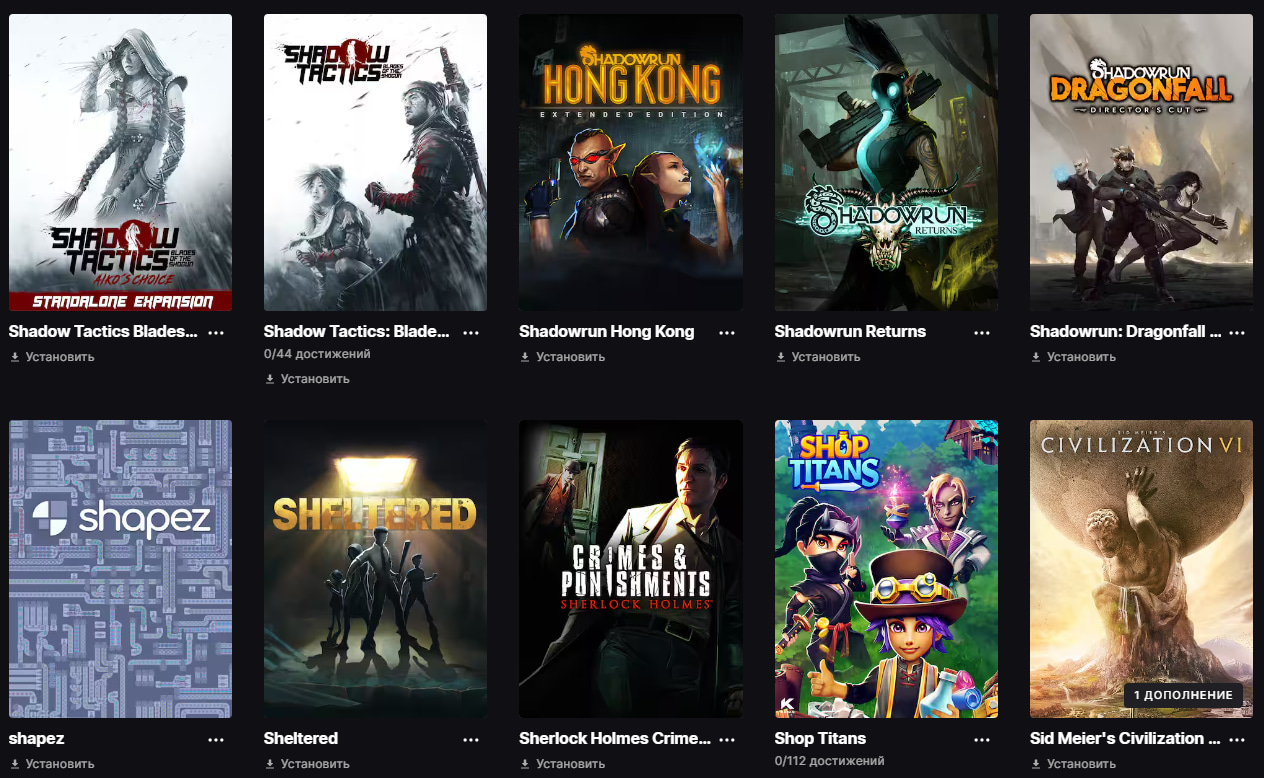Open three-dot menu for Shop Titans
The image size is (1264, 778).
click(x=983, y=740)
